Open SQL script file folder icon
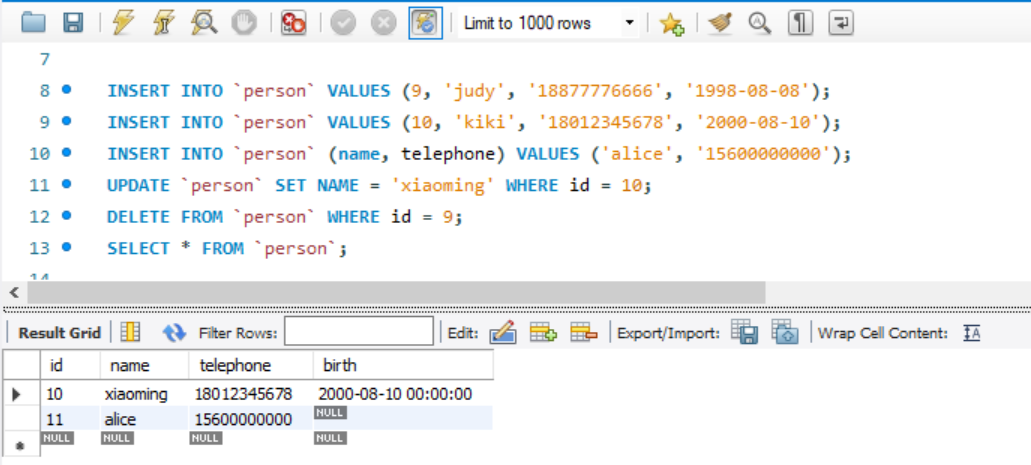This screenshot has width=1031, height=465. pos(33,23)
